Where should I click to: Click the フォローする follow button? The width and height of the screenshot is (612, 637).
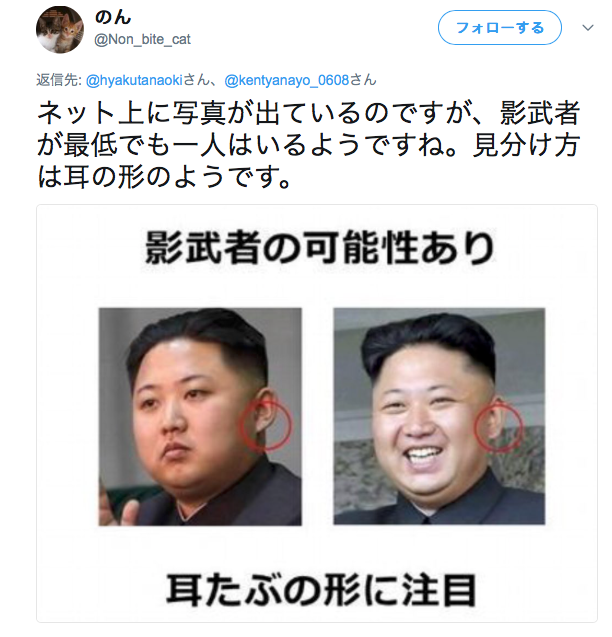[500, 28]
